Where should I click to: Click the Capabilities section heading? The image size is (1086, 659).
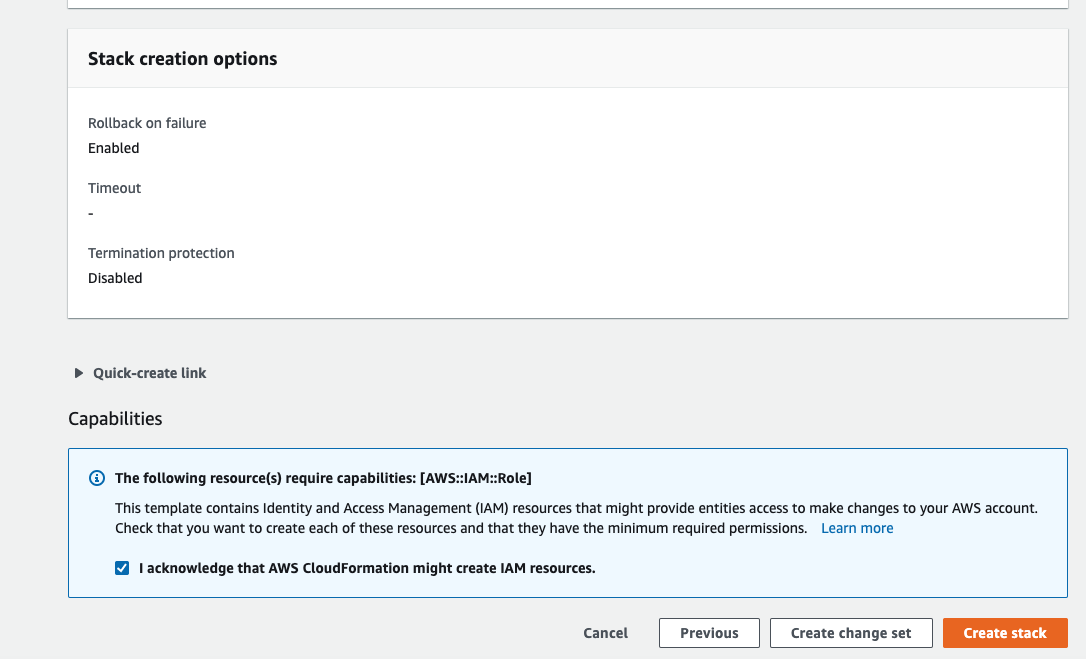point(115,419)
